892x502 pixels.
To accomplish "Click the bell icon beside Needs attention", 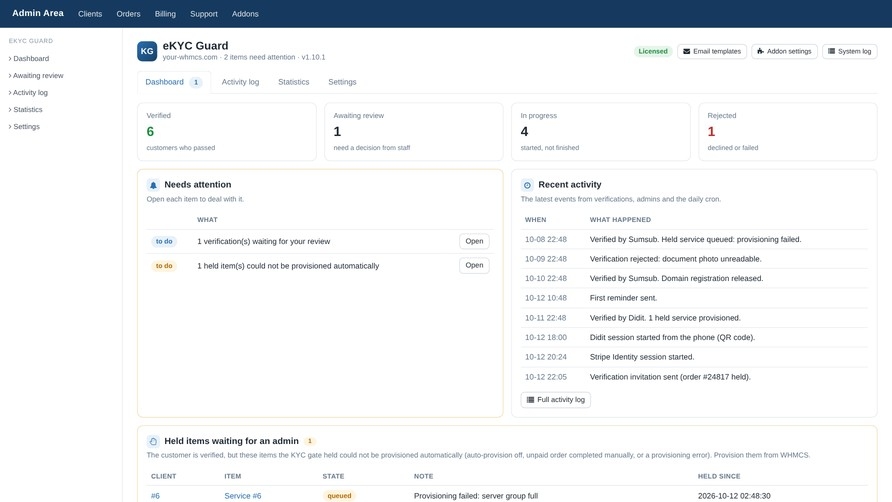I will (x=153, y=185).
